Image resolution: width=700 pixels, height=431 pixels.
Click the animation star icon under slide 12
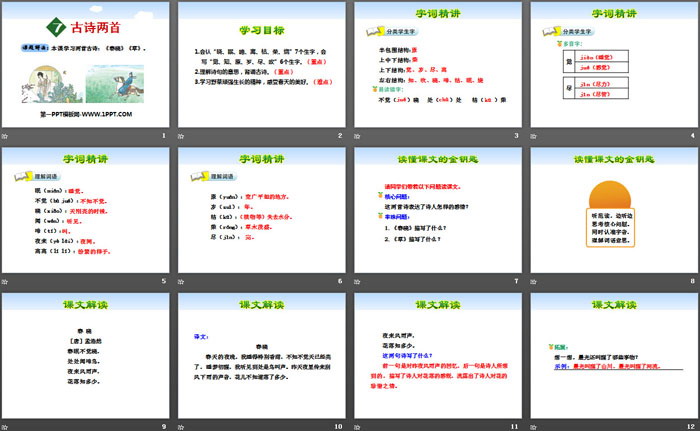click(532, 423)
